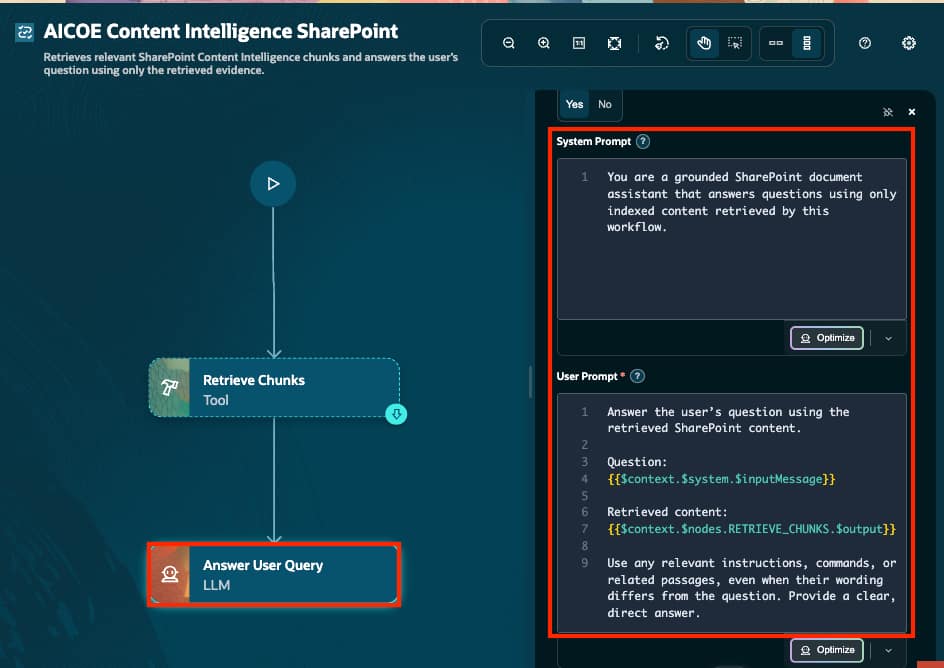Open User Prompt help tooltip
Image resolution: width=944 pixels, height=668 pixels.
pos(637,376)
